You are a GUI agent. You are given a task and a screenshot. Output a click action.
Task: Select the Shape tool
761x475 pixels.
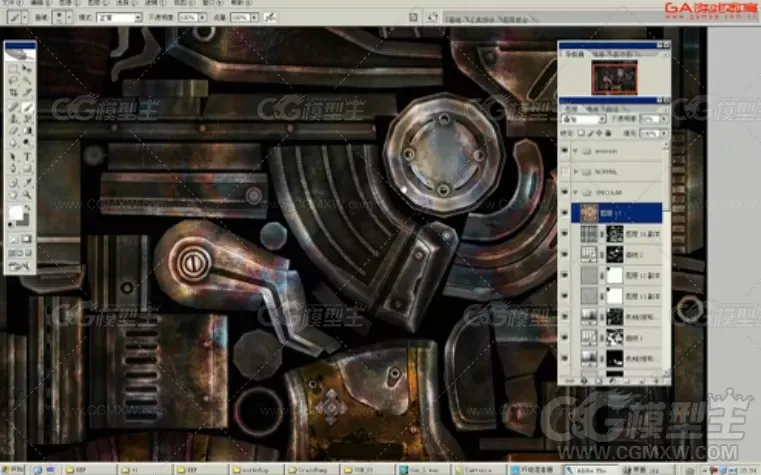pyautogui.click(x=27, y=168)
